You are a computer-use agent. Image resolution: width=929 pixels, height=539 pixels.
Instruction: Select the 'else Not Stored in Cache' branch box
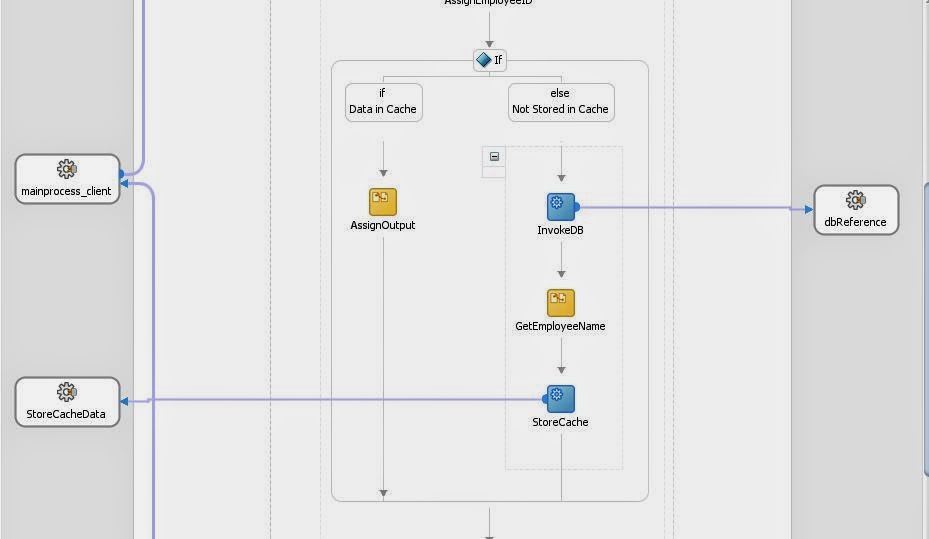tap(560, 102)
